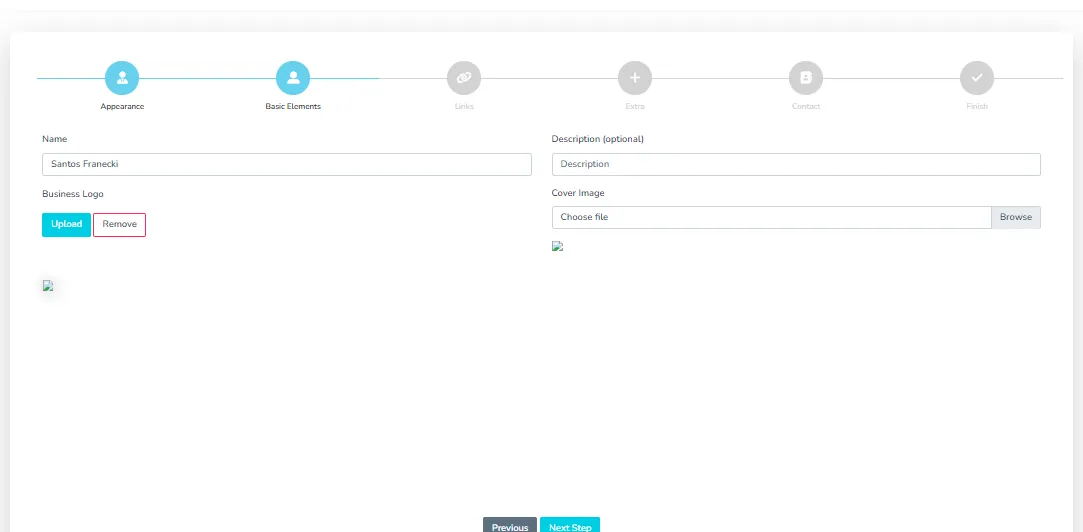
Task: Go back with the Previous button
Action: tap(510, 525)
